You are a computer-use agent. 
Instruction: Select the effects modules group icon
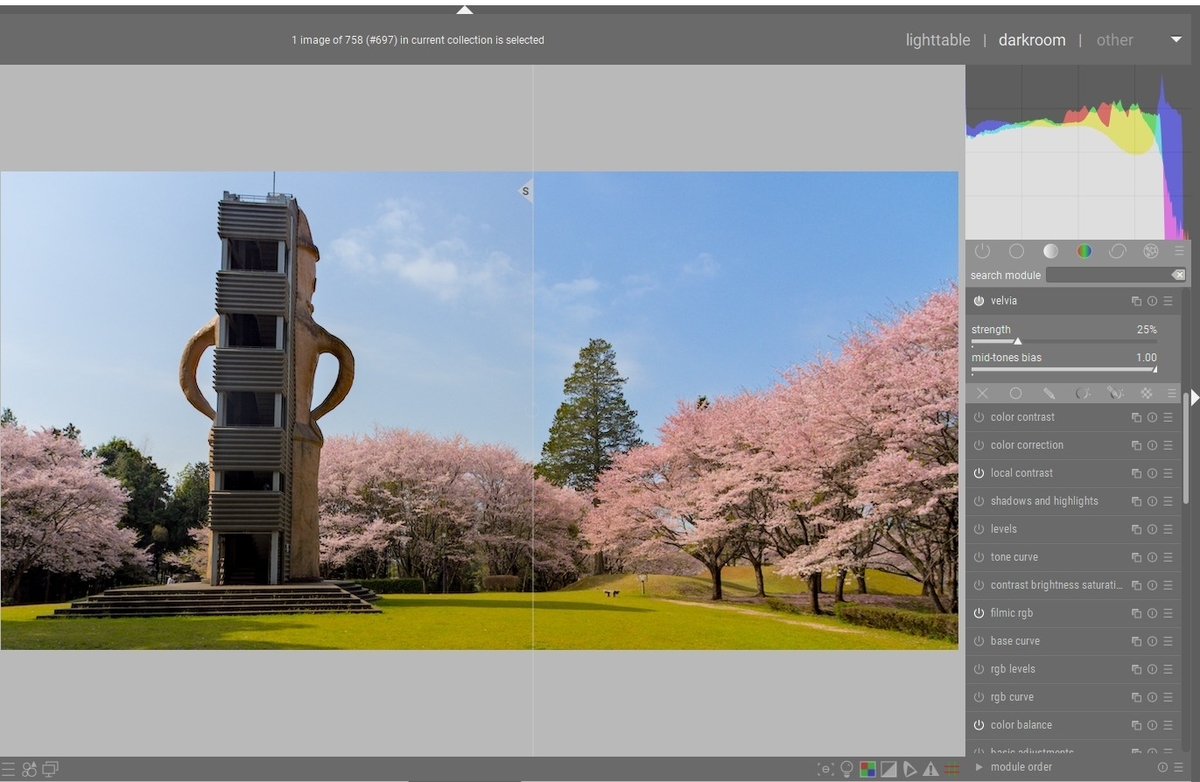pyautogui.click(x=1150, y=251)
